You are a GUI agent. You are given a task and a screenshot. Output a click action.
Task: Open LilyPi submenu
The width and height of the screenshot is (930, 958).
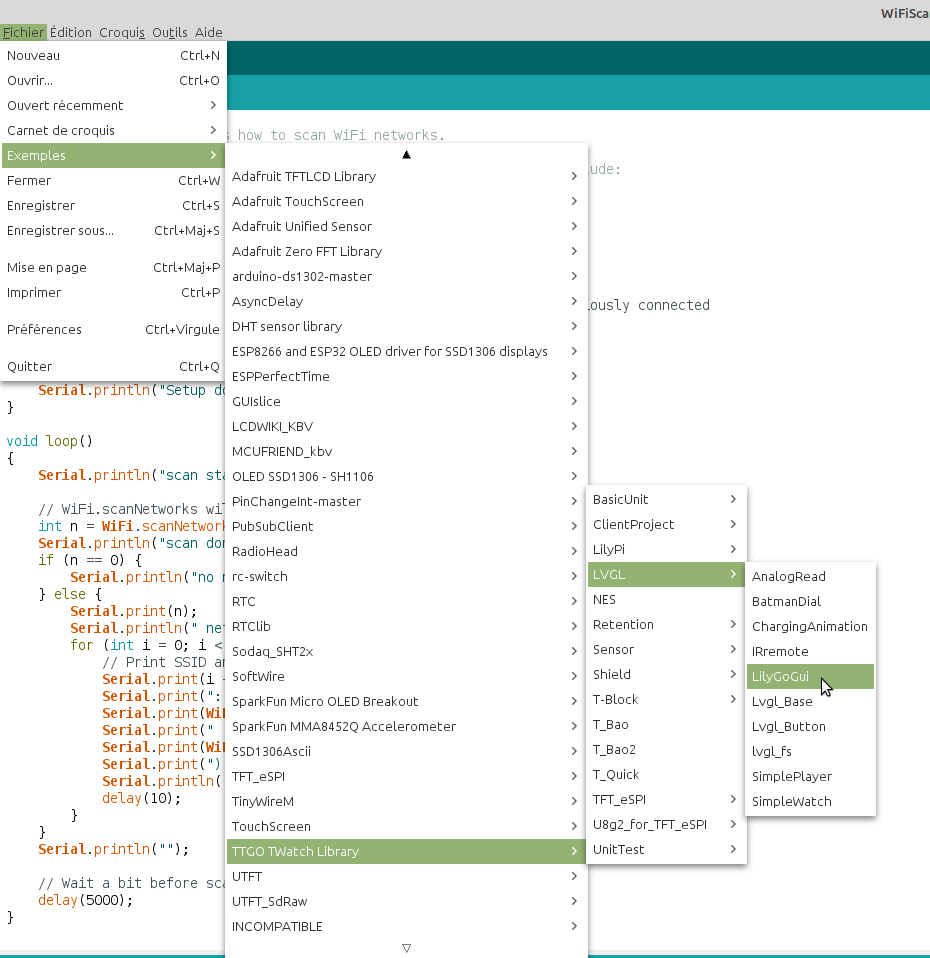pos(666,550)
